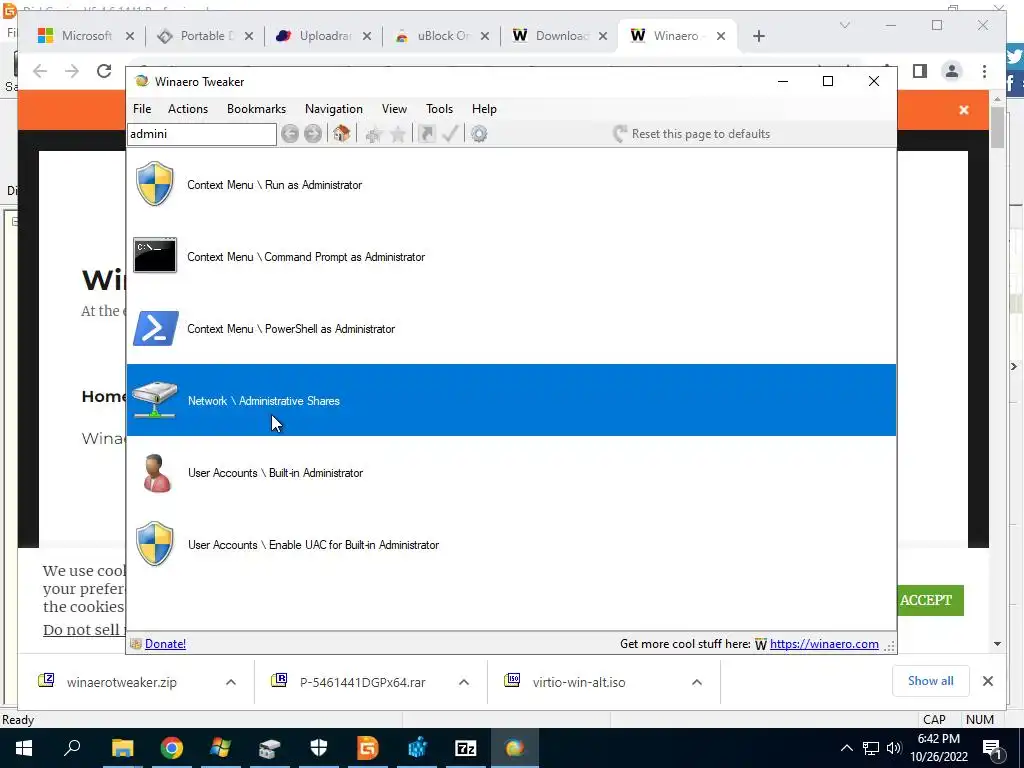Screen dimensions: 1024x768
Task: Click Reset this page to defaults
Action: click(x=692, y=134)
